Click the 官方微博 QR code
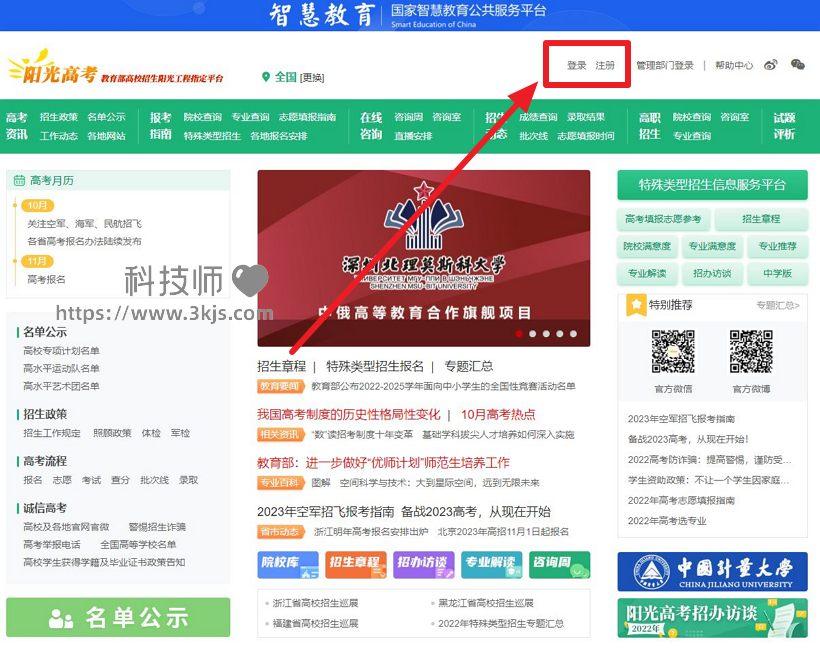 pos(751,351)
